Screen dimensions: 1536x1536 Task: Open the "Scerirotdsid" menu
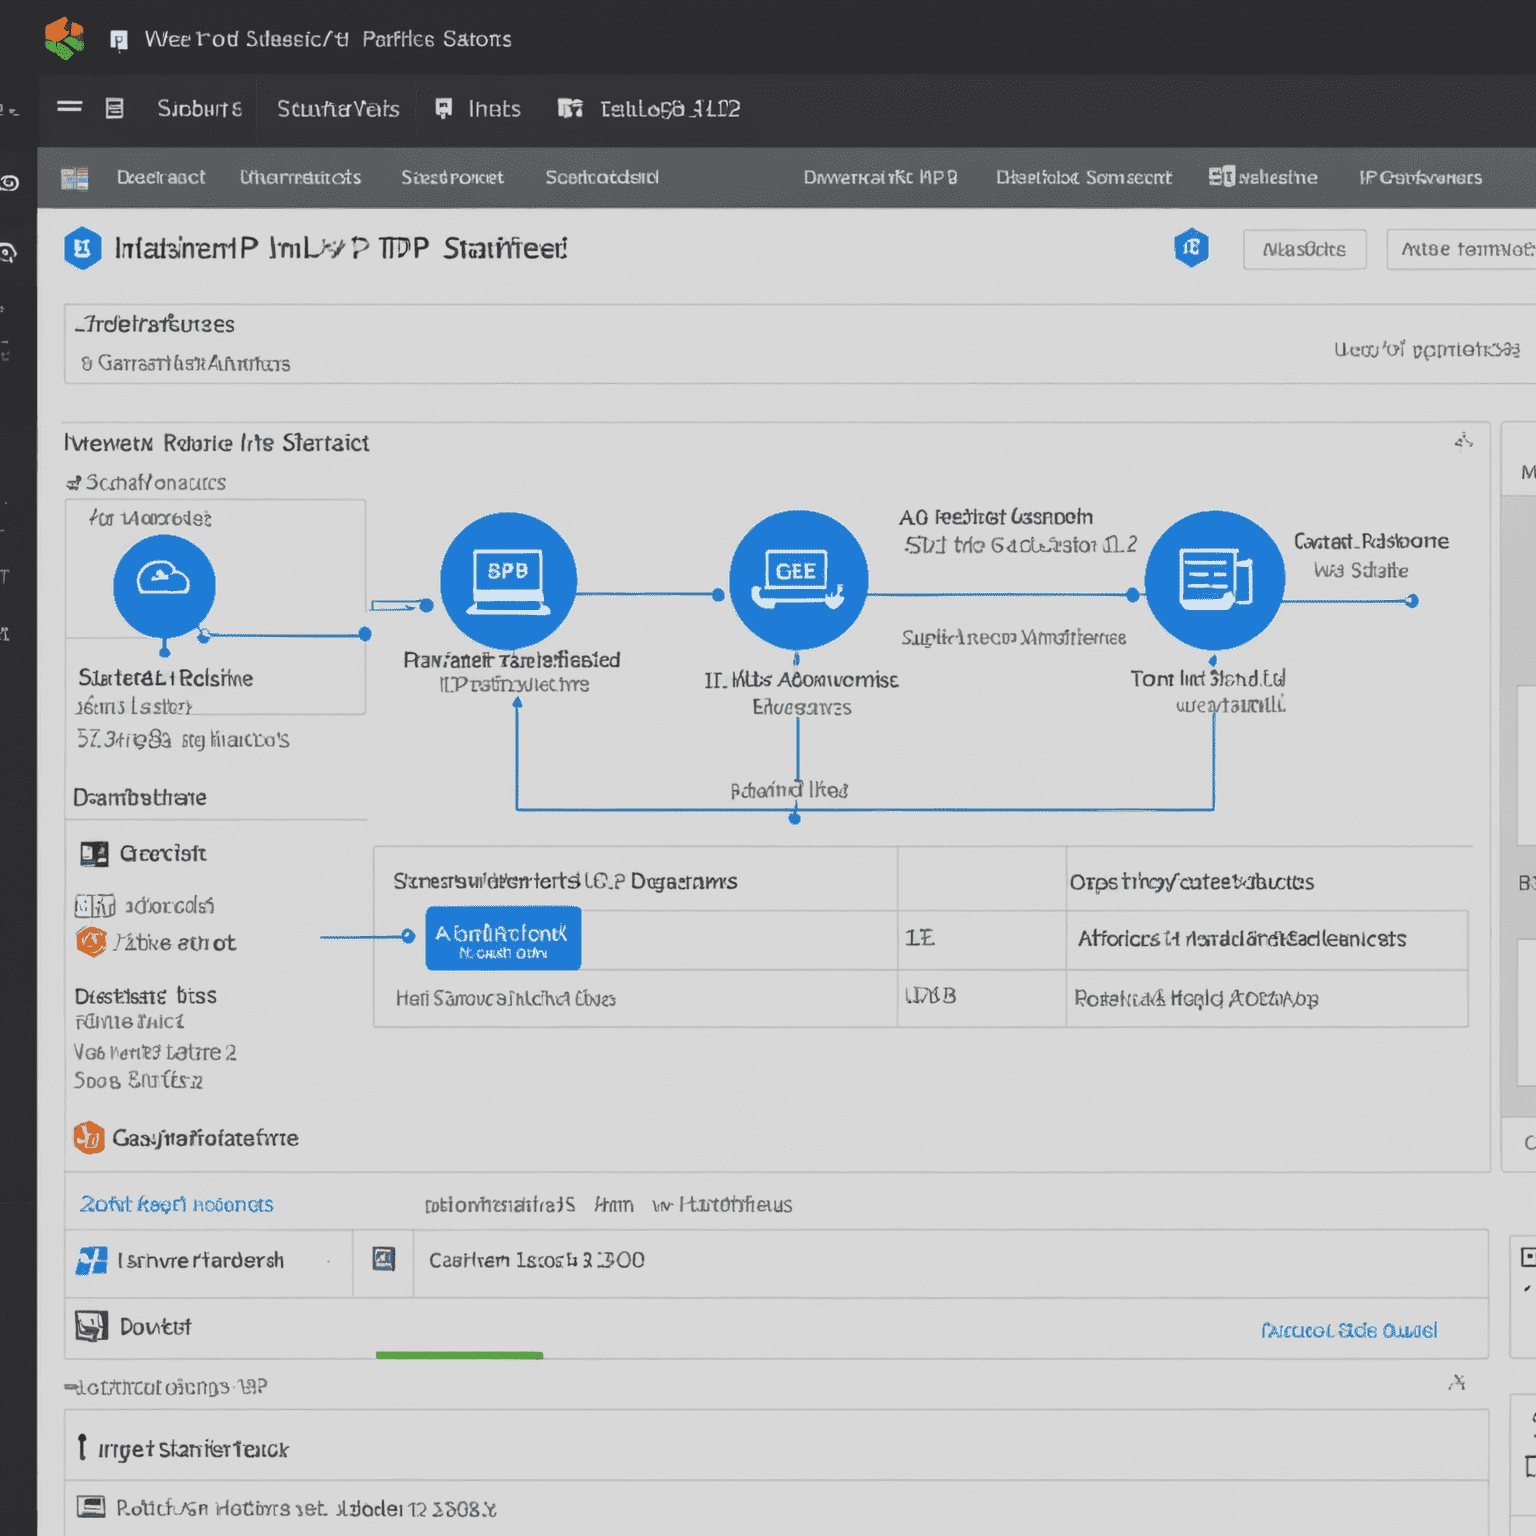point(602,177)
